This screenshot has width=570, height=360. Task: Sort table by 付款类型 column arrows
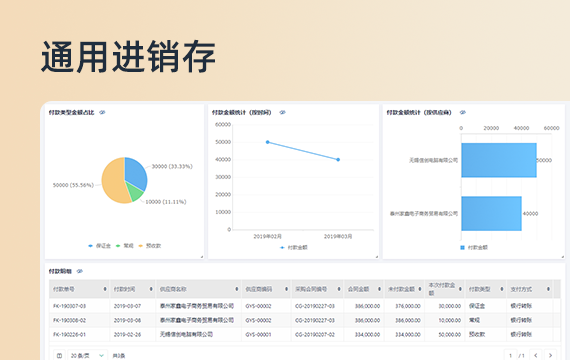(502, 289)
